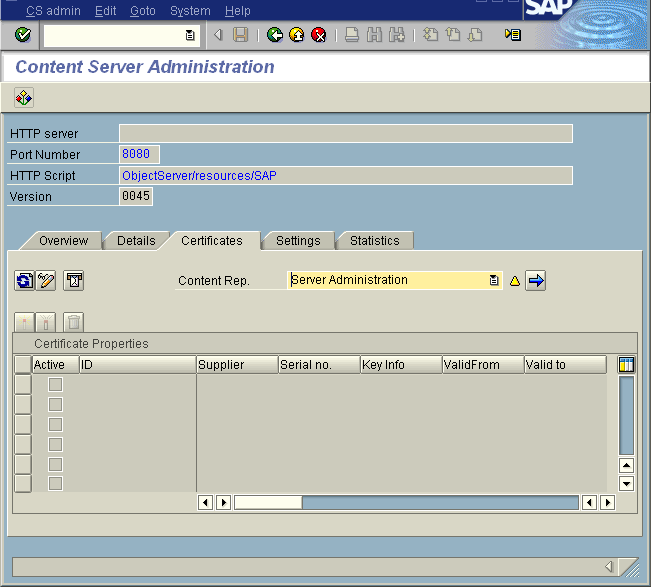Viewport: 651px width, 587px height.
Task: Click the pencil Change/Display icon
Action: (46, 281)
